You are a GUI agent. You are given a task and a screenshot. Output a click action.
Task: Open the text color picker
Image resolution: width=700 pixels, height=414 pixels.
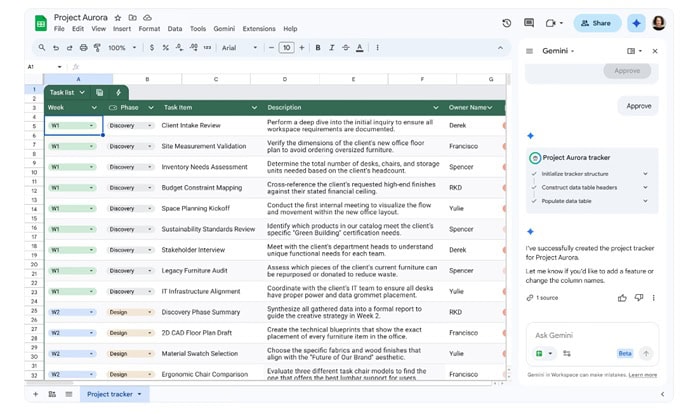[x=359, y=48]
